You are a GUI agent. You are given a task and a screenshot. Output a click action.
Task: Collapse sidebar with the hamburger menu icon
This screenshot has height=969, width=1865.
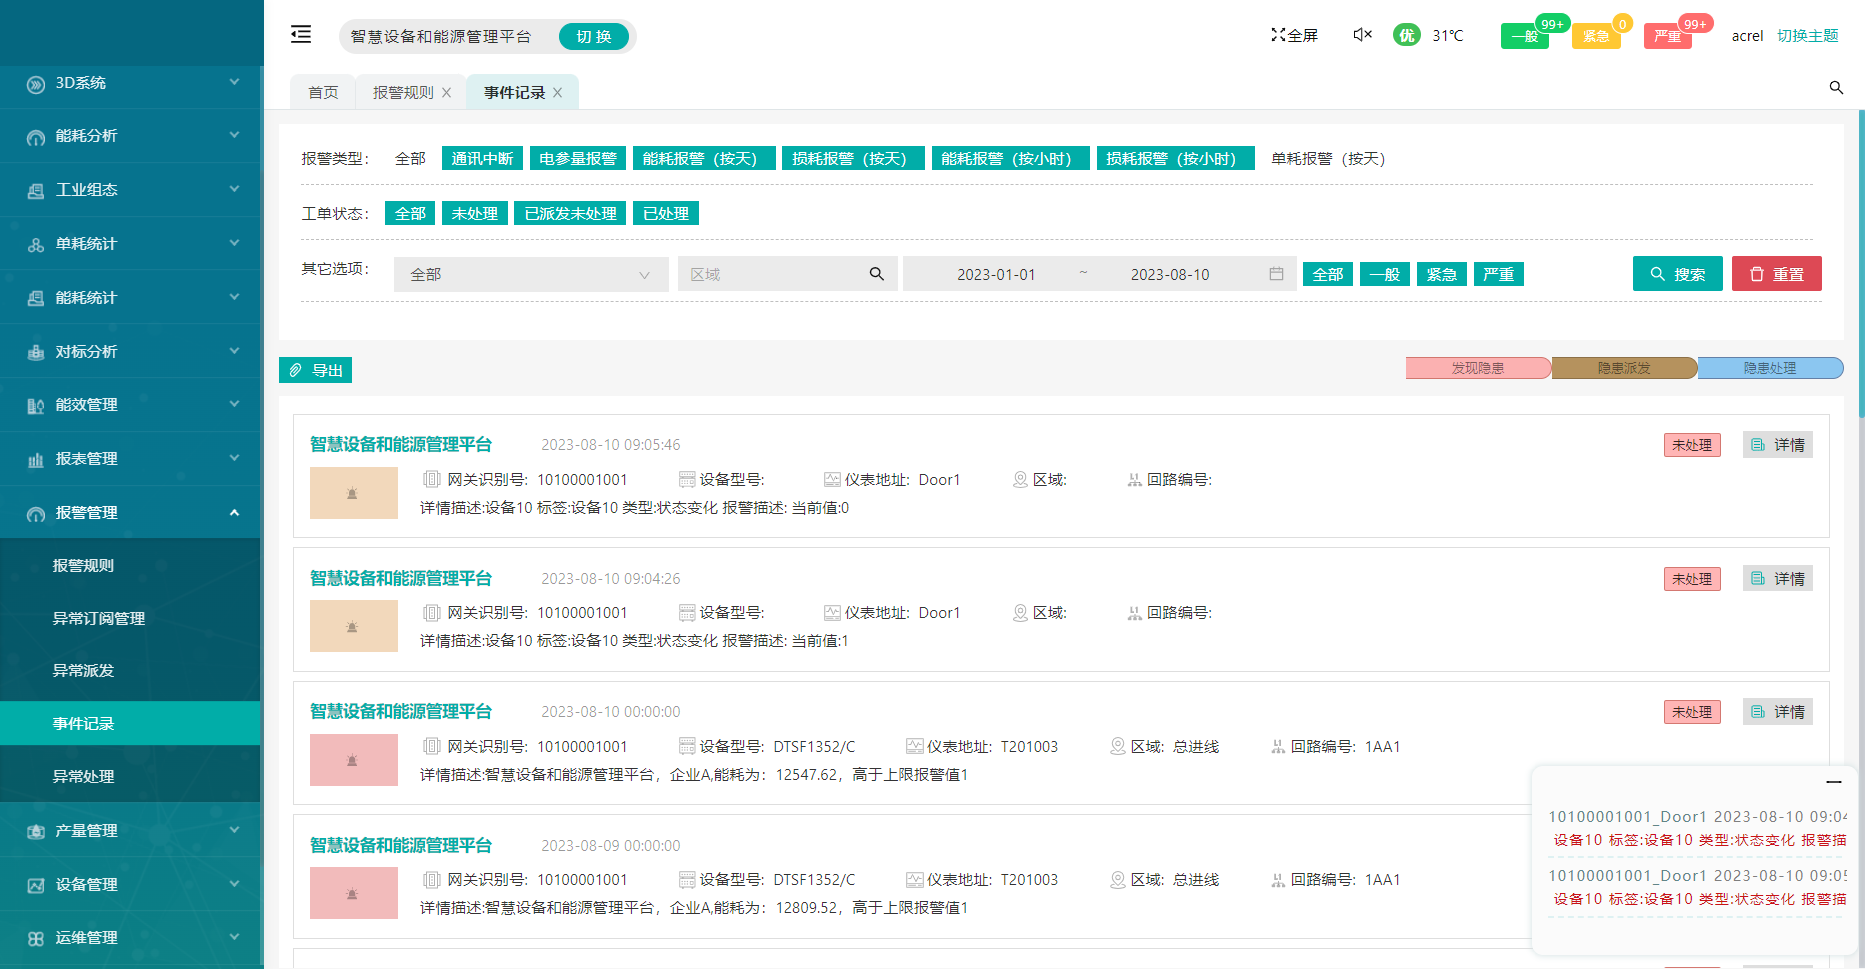tap(301, 35)
